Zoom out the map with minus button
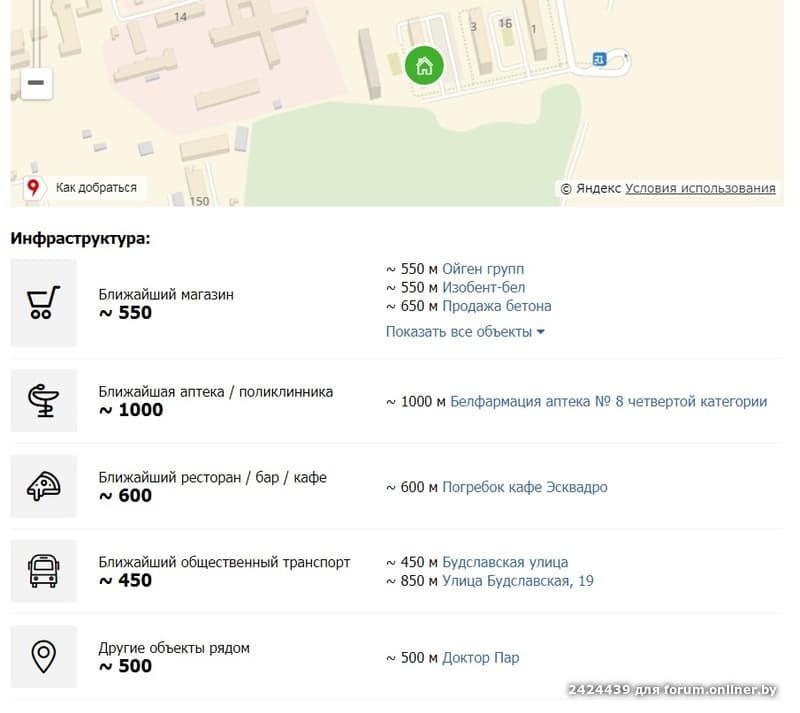 pyautogui.click(x=36, y=82)
